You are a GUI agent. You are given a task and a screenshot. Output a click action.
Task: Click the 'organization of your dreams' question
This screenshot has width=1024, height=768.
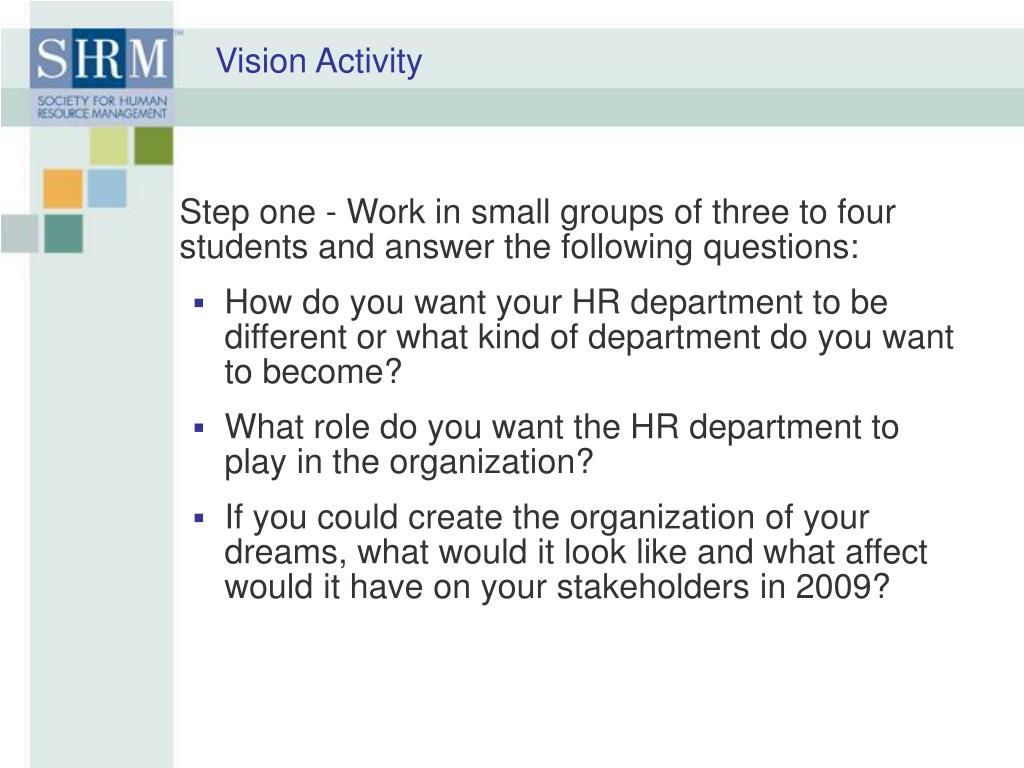(575, 552)
